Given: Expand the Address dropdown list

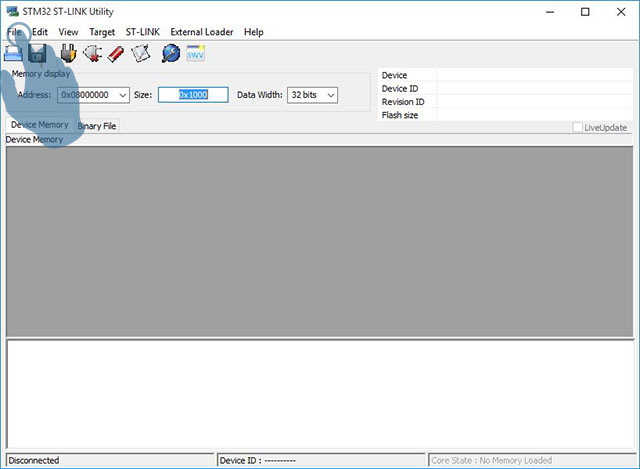Looking at the screenshot, I should tap(122, 95).
